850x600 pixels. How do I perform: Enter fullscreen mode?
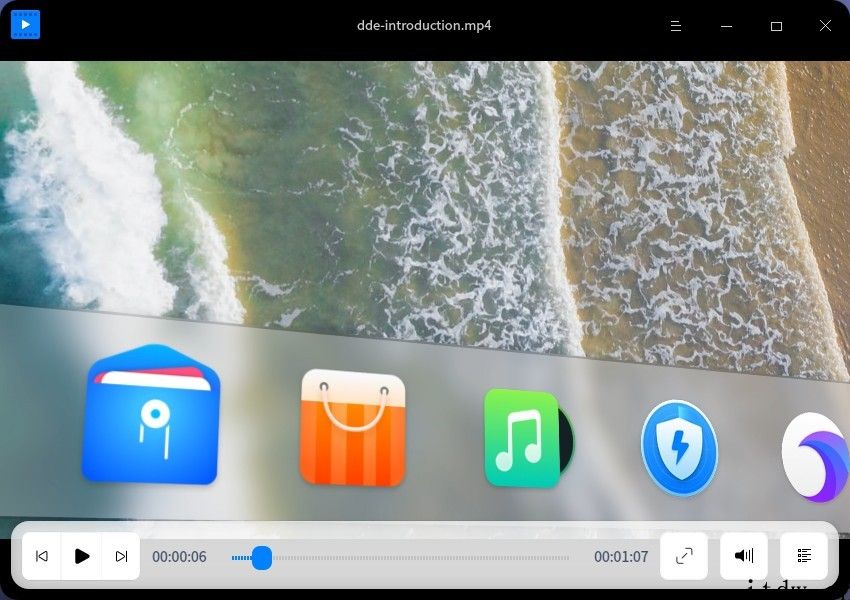(684, 556)
